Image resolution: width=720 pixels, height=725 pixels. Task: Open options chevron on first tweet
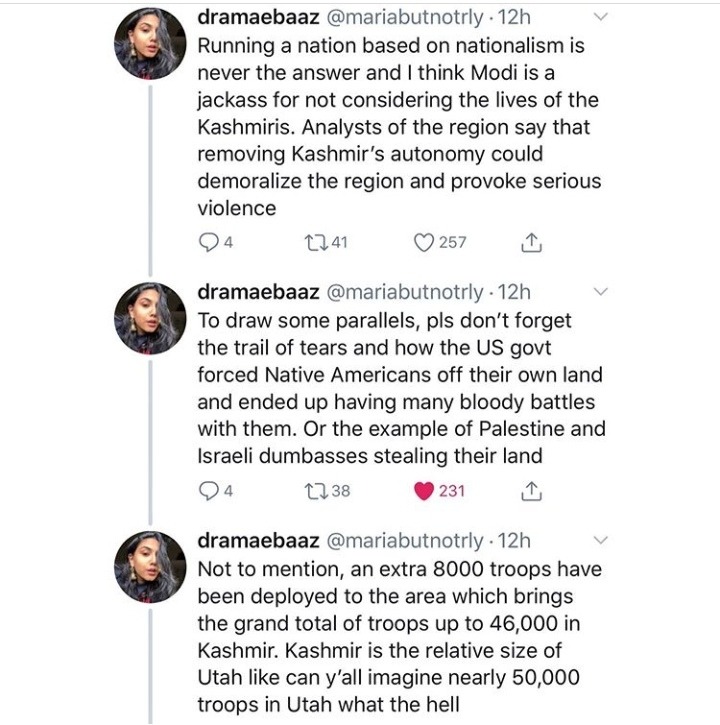tap(600, 17)
